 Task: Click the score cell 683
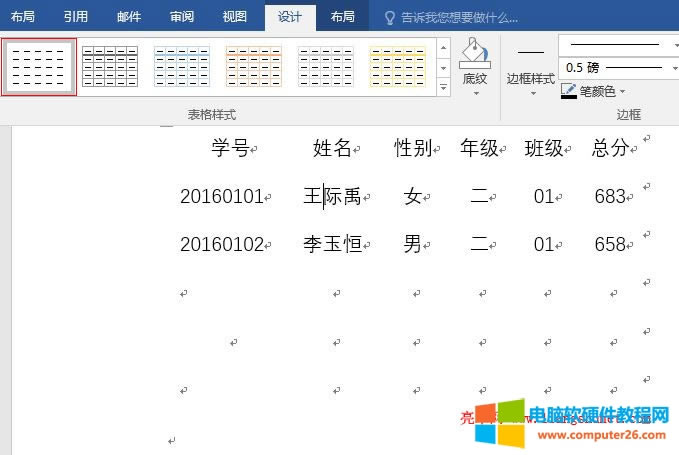pos(610,197)
